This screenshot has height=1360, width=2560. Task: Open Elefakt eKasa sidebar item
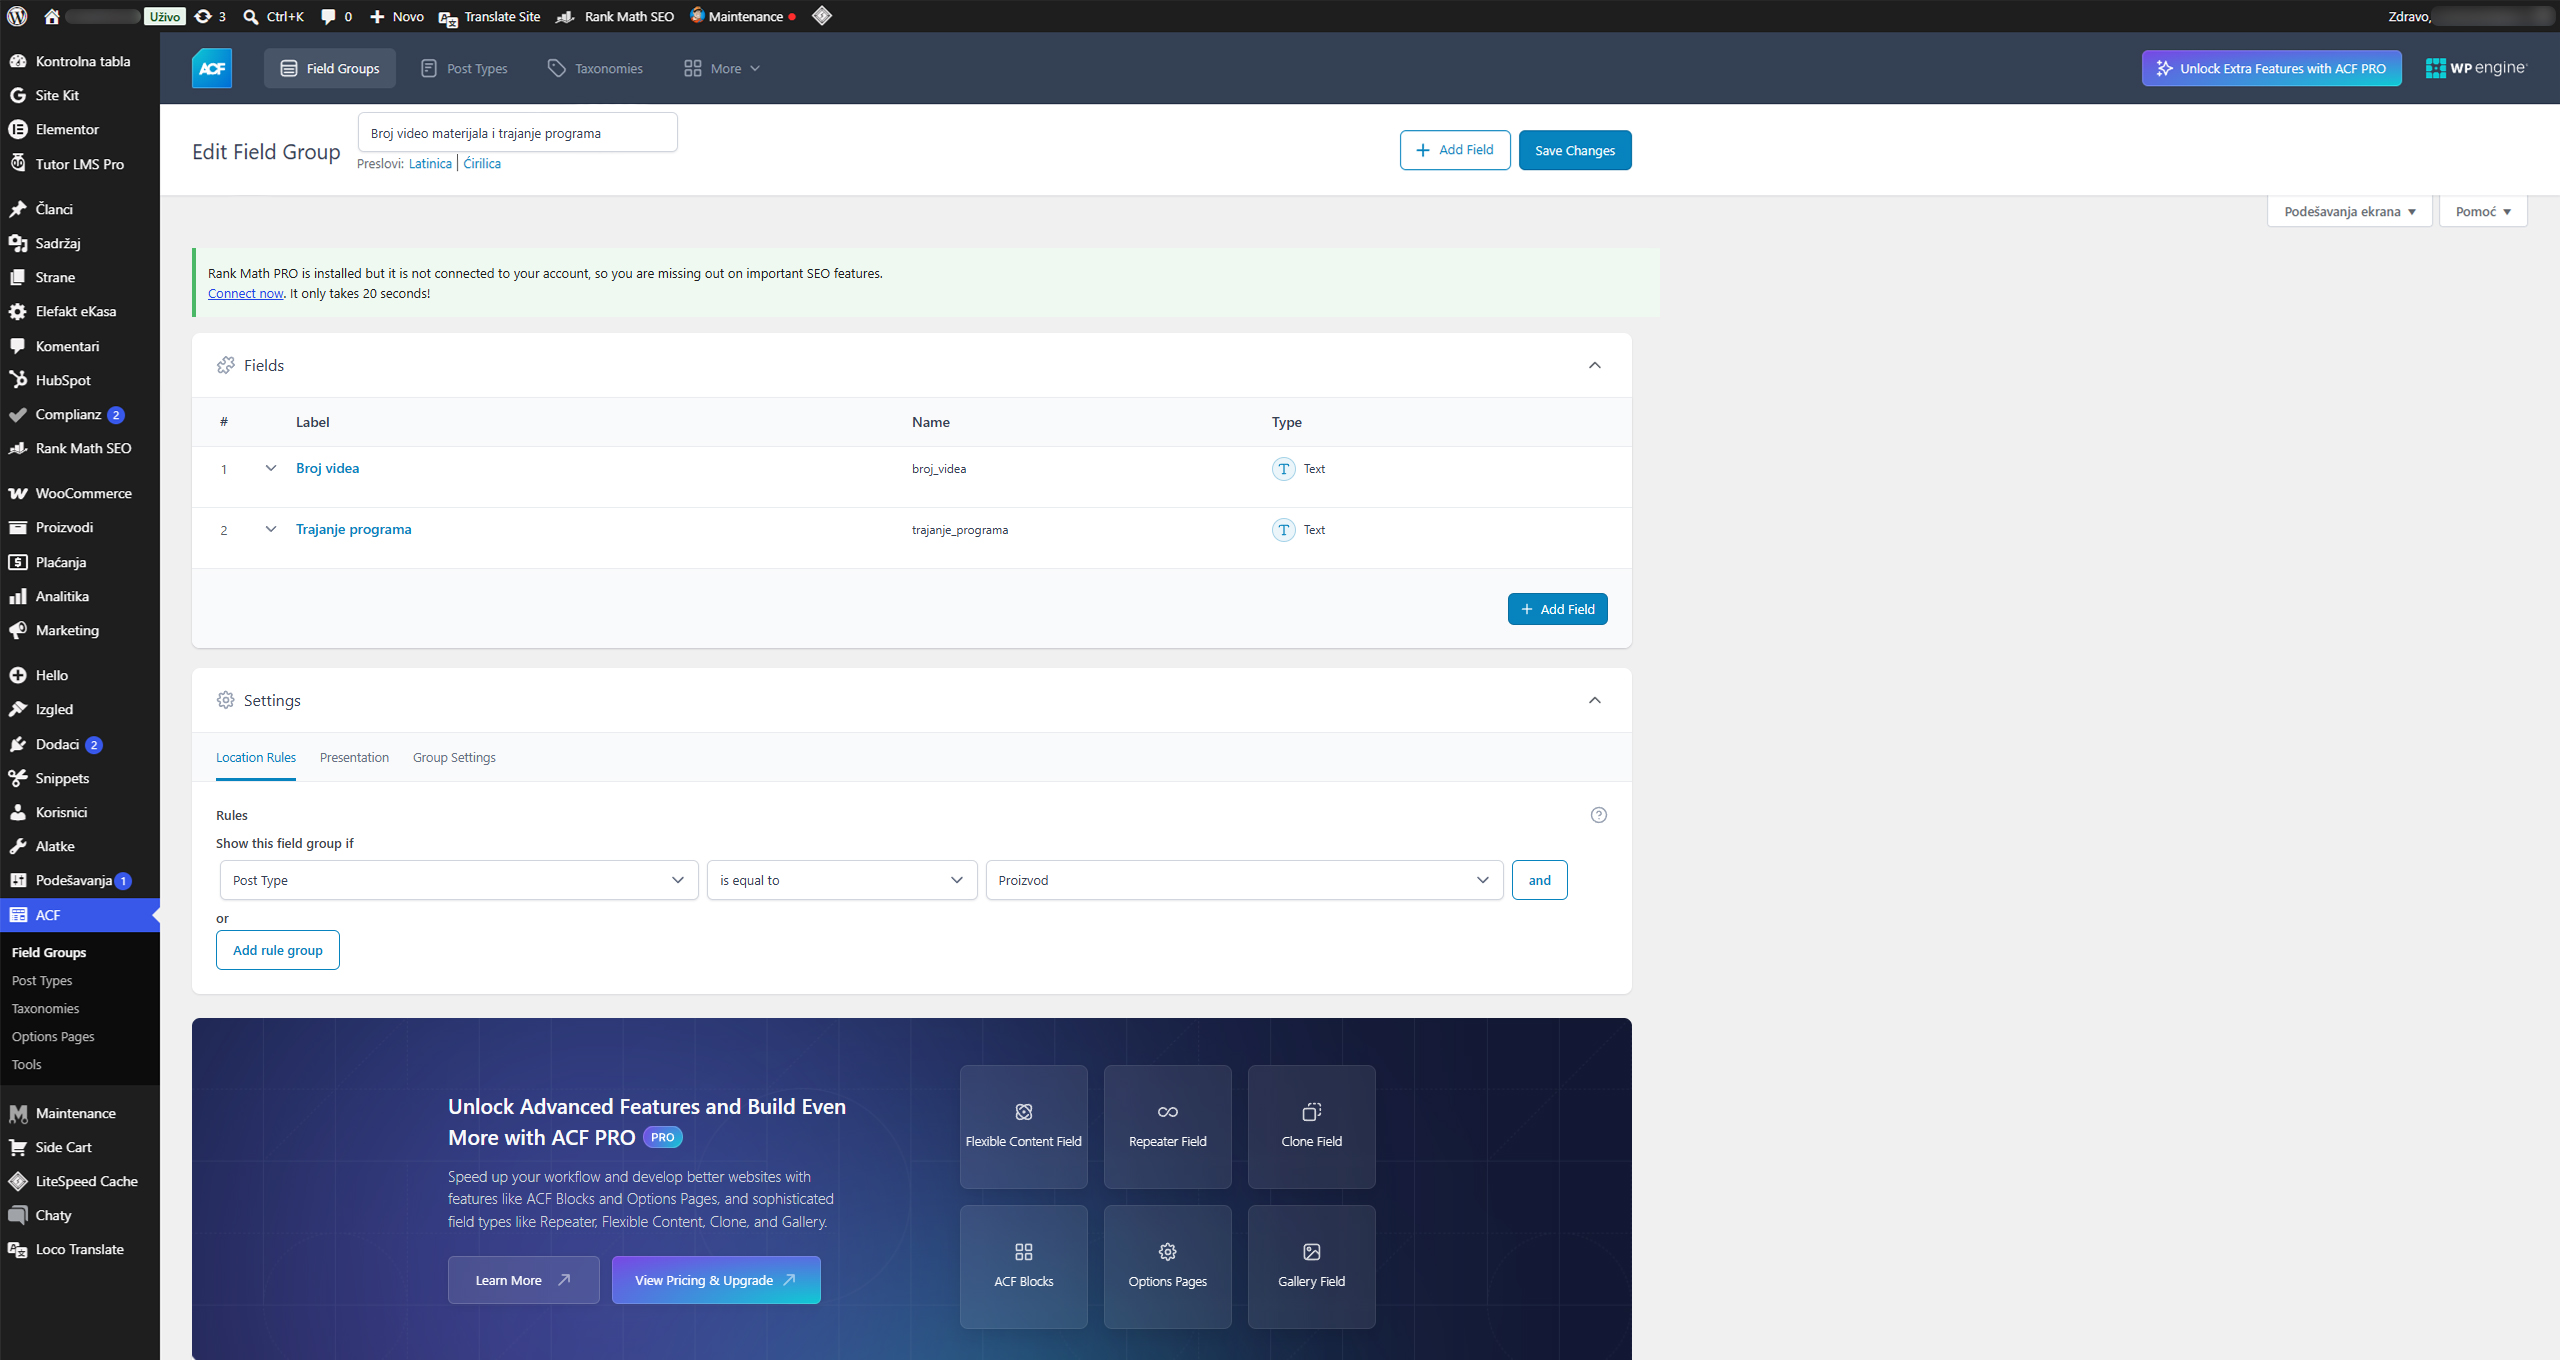pos(80,311)
